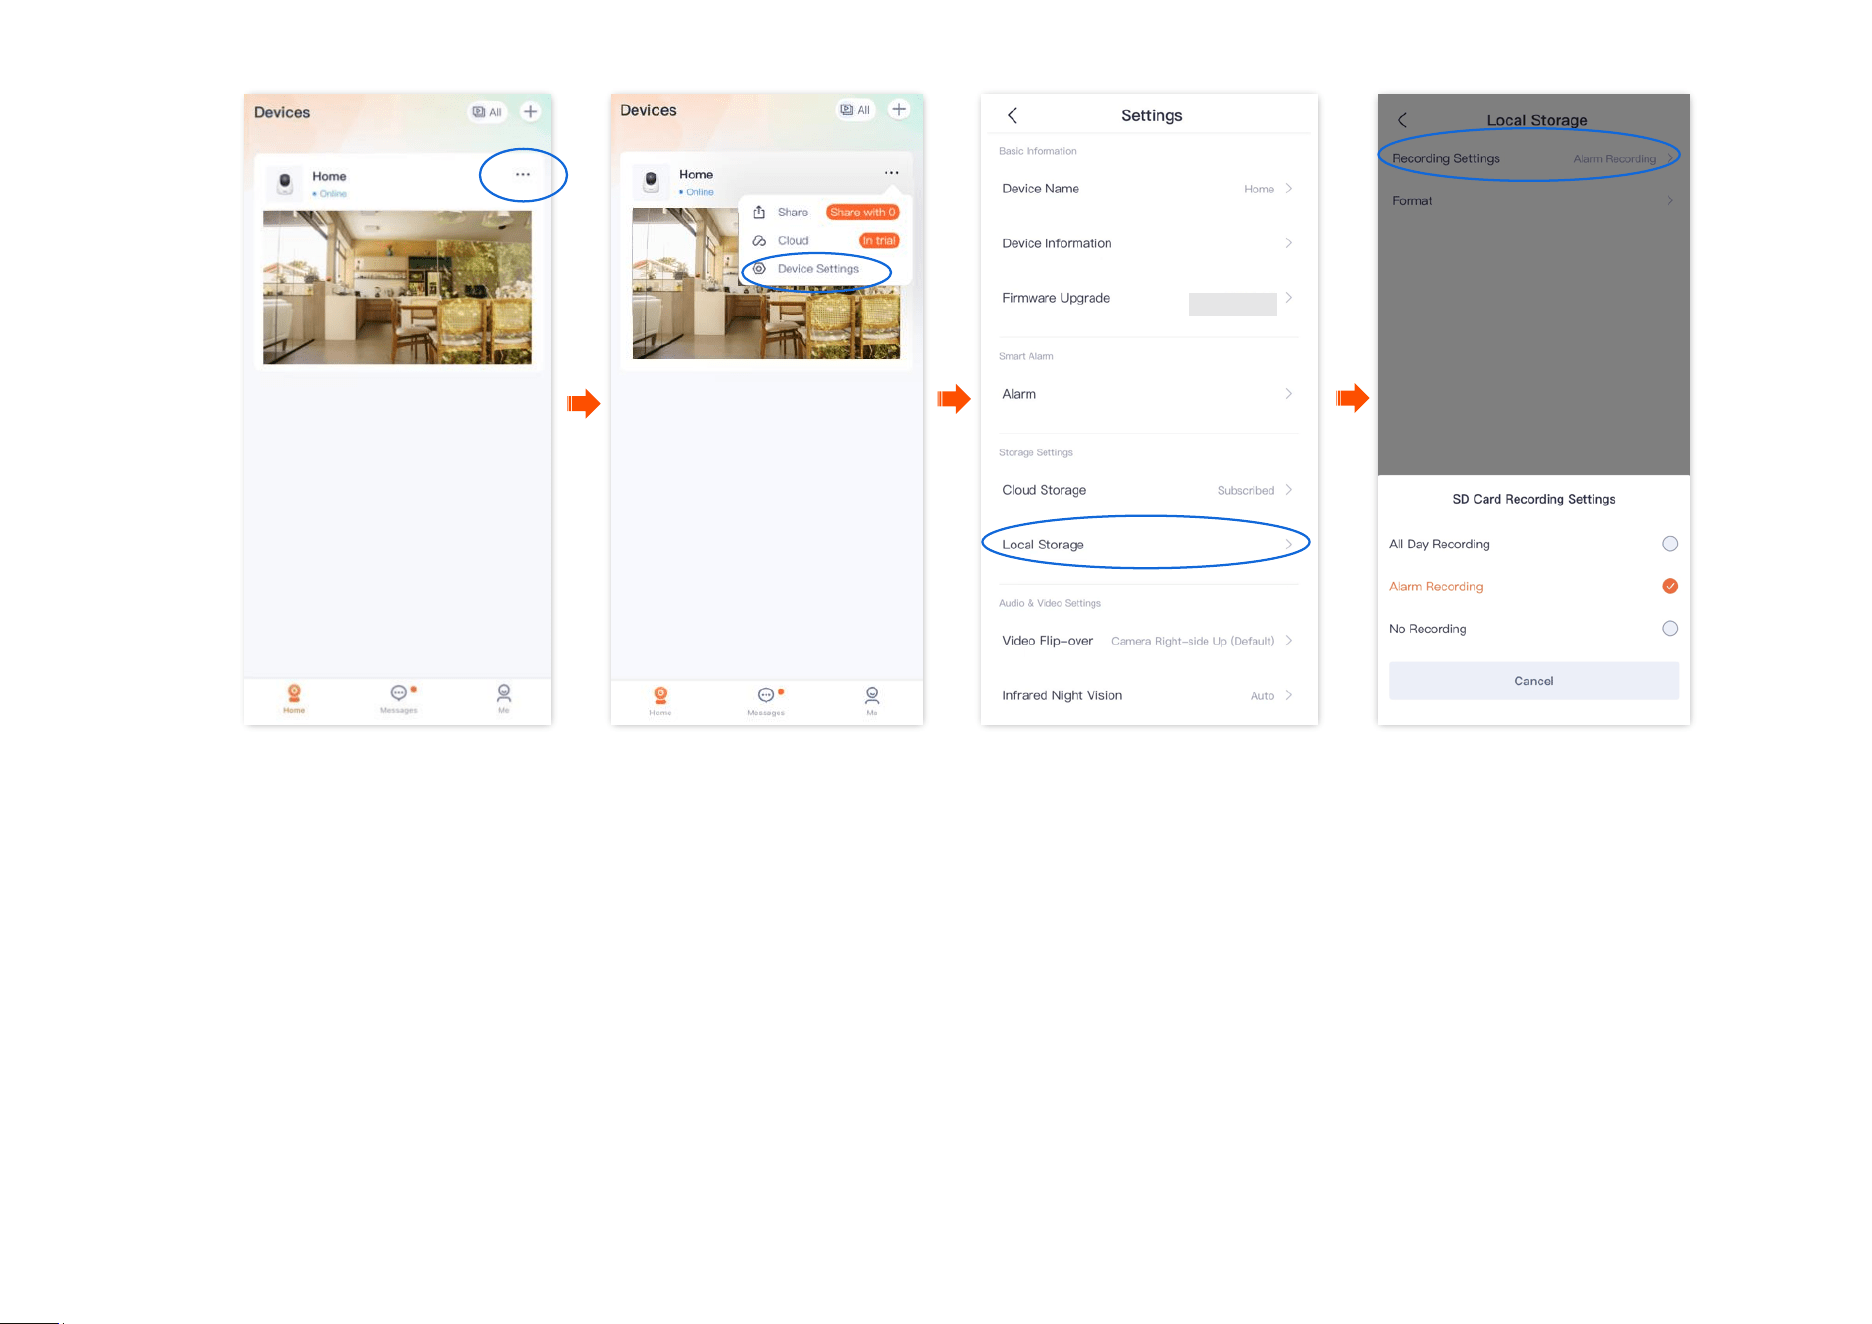Open the three-dot menu on first Home card
Image resolution: width=1872 pixels, height=1324 pixels.
pyautogui.click(x=522, y=174)
